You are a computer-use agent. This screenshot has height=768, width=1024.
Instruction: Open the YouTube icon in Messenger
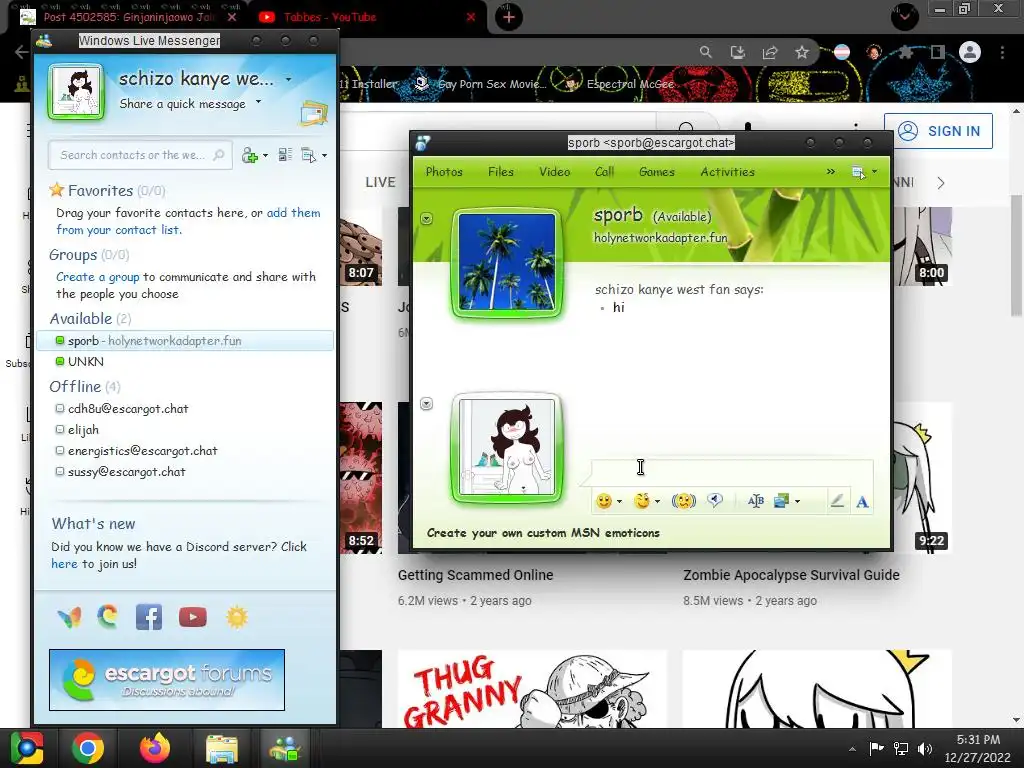193,616
